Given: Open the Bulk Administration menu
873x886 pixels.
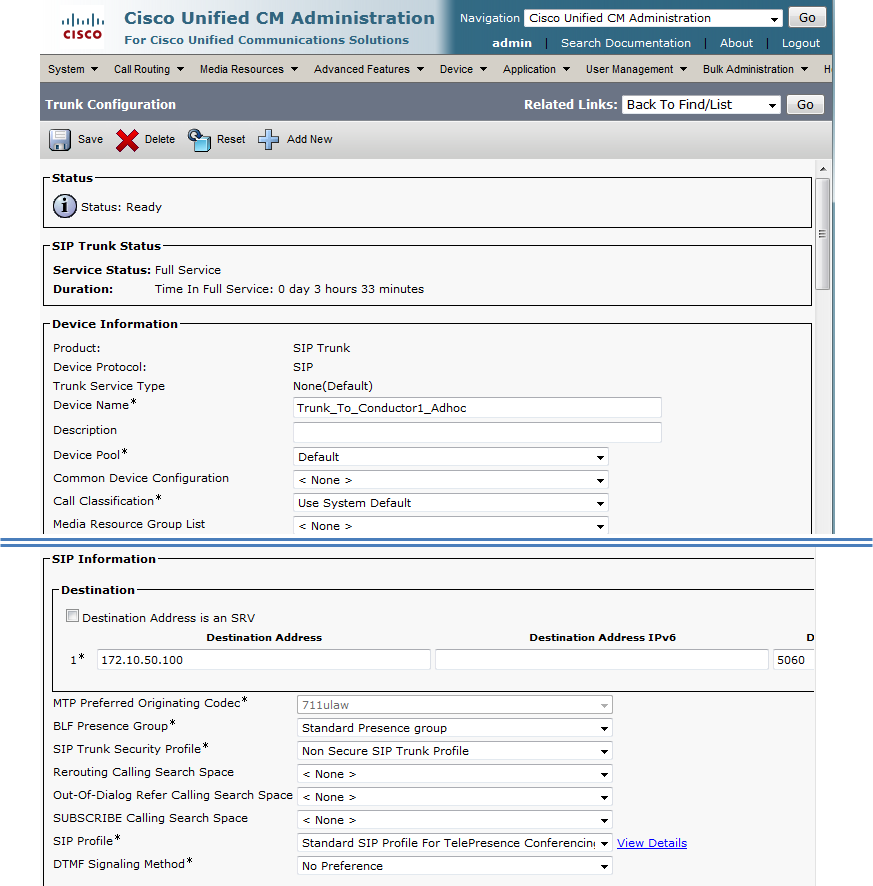Looking at the screenshot, I should tap(755, 69).
